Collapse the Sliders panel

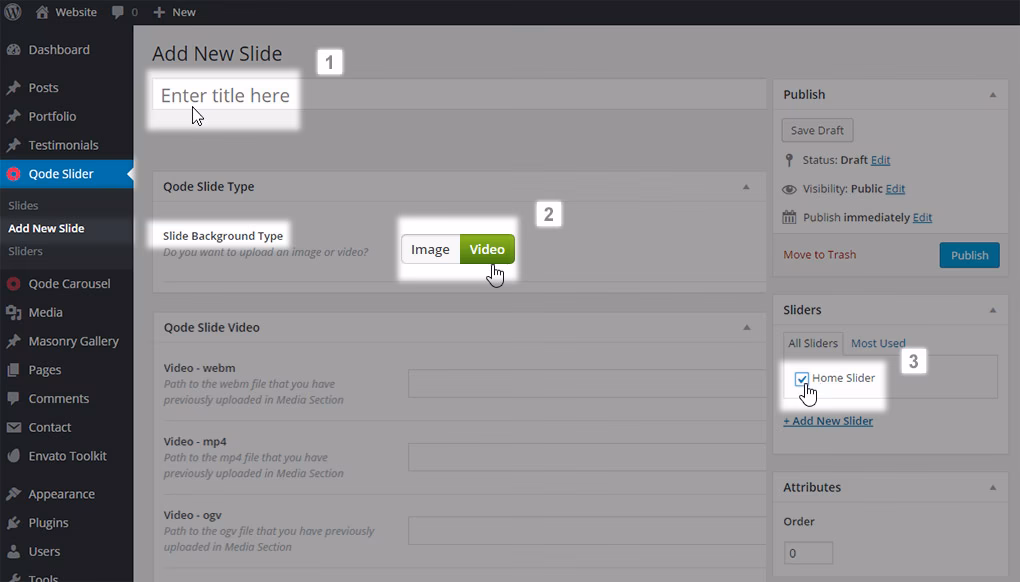[994, 309]
